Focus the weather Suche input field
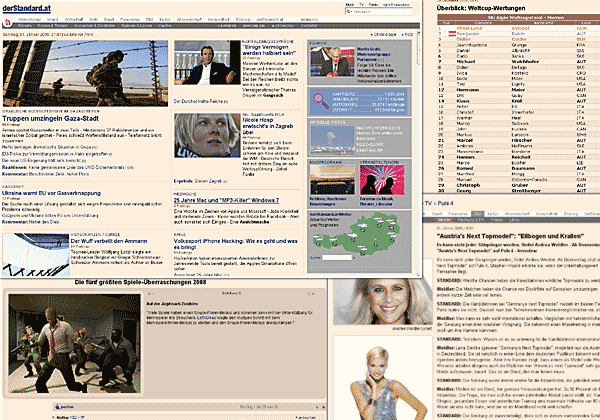 337,258
